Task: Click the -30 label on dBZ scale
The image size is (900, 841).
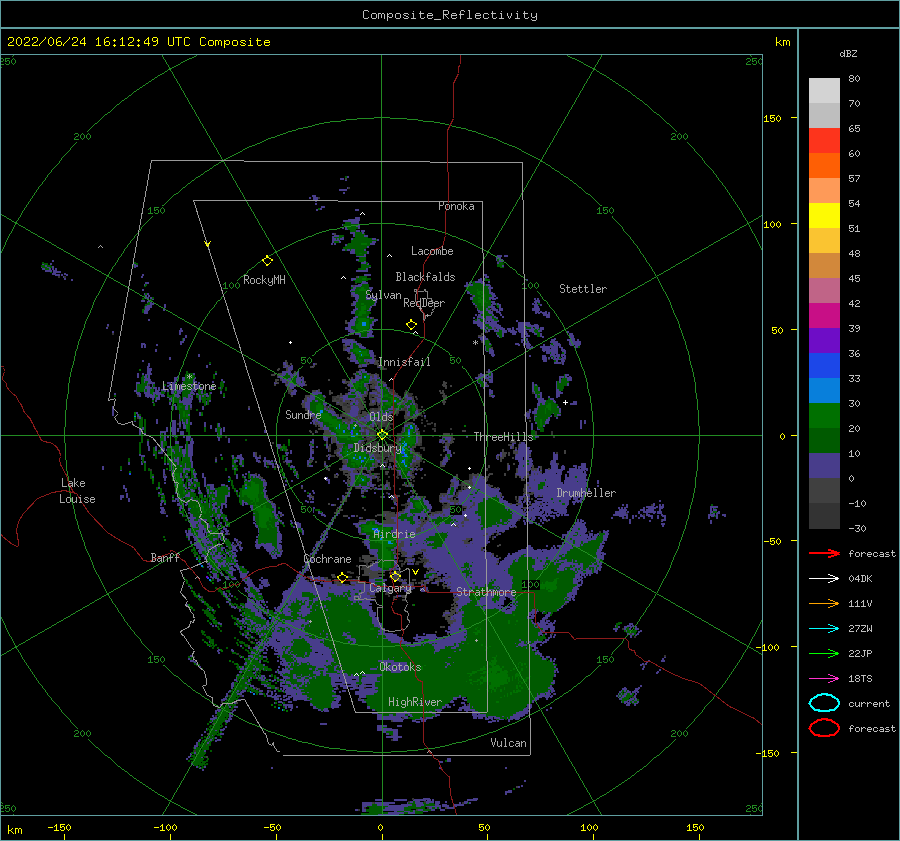Action: pyautogui.click(x=857, y=528)
